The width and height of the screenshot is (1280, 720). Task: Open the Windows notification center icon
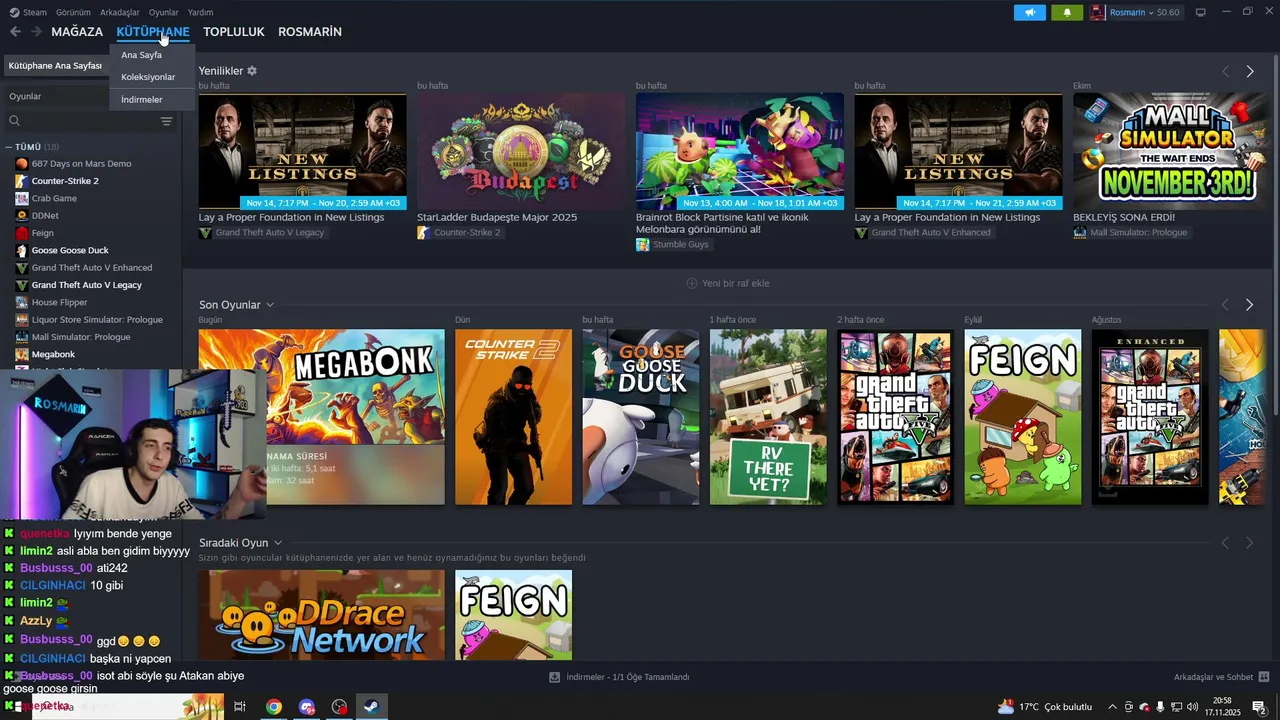[x=1259, y=707]
